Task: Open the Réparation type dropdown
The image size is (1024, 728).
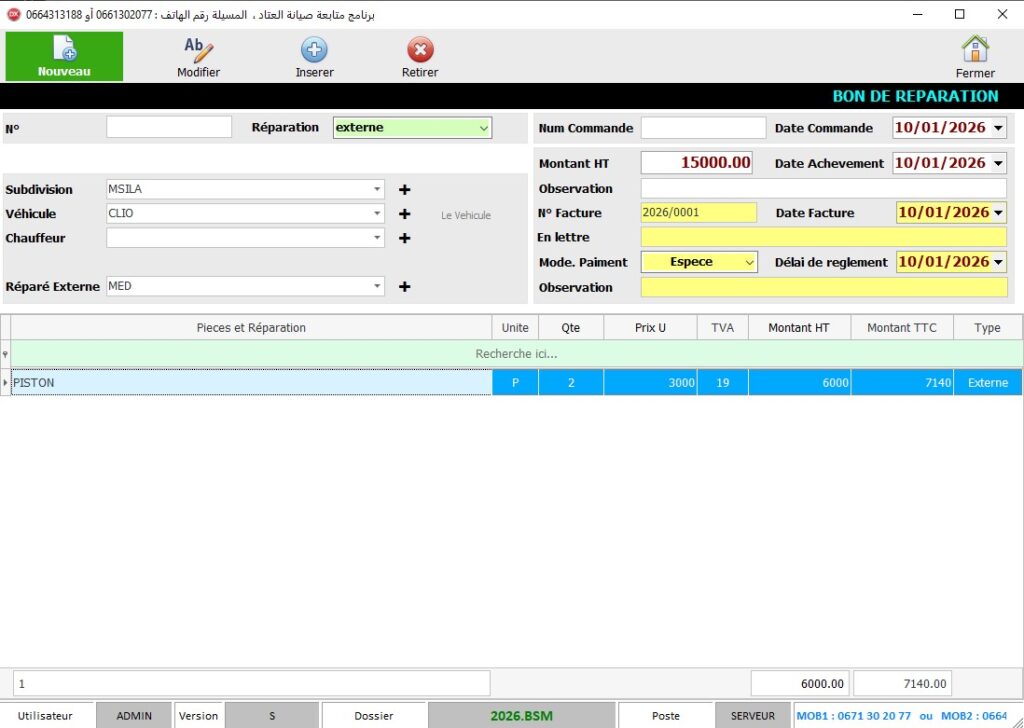Action: (x=483, y=128)
